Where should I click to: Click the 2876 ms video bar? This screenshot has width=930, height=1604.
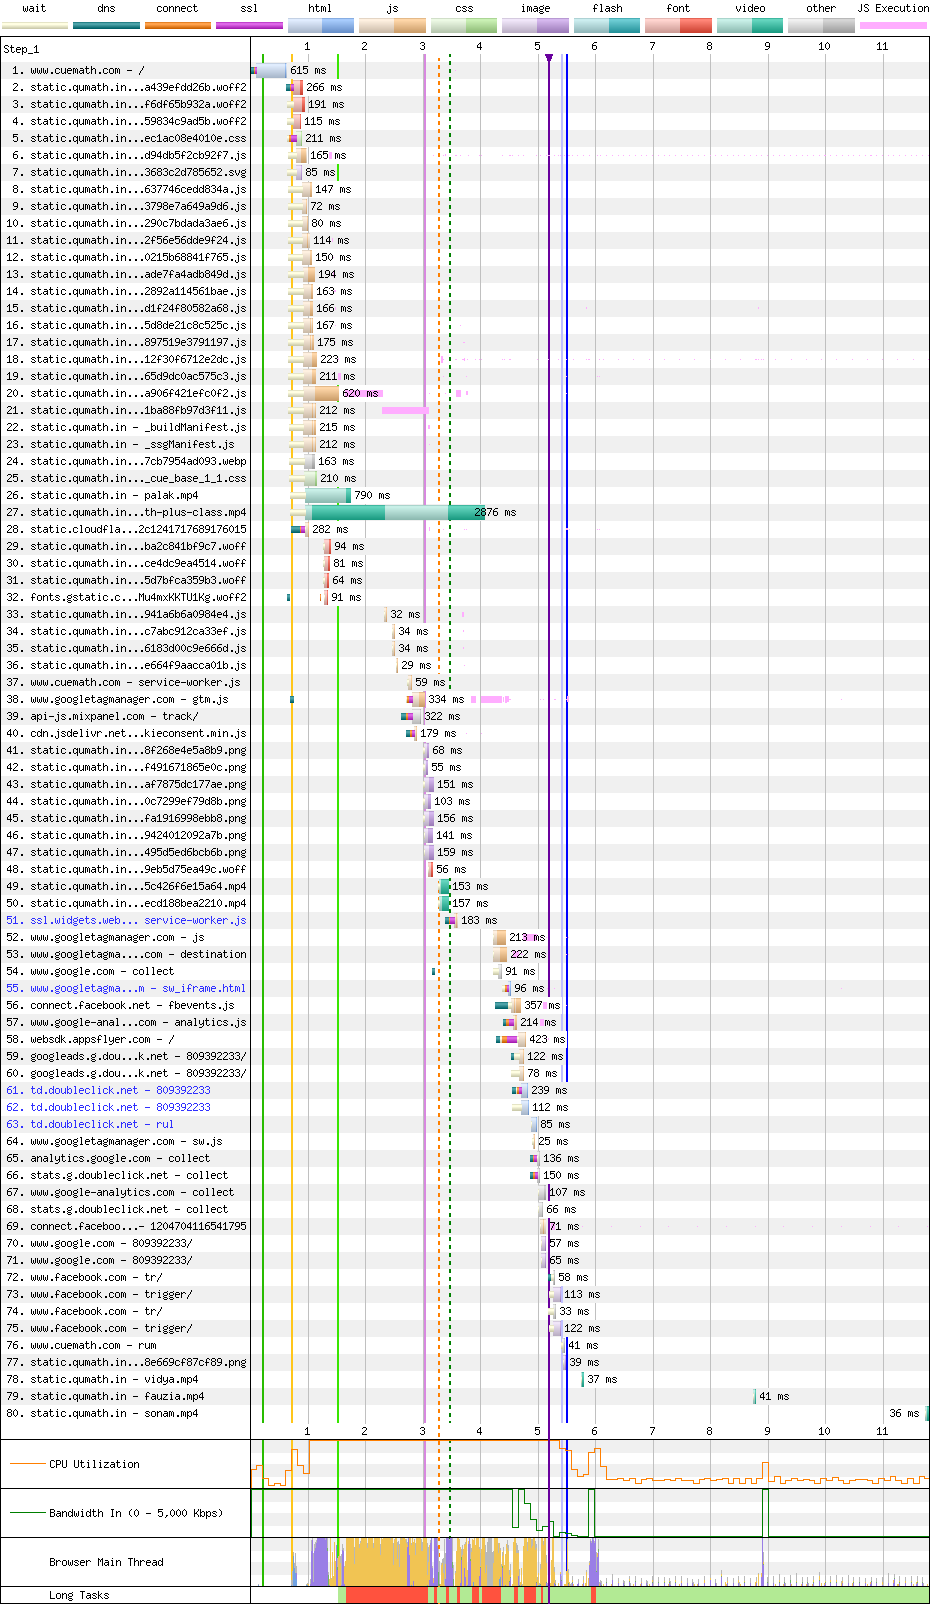(395, 512)
